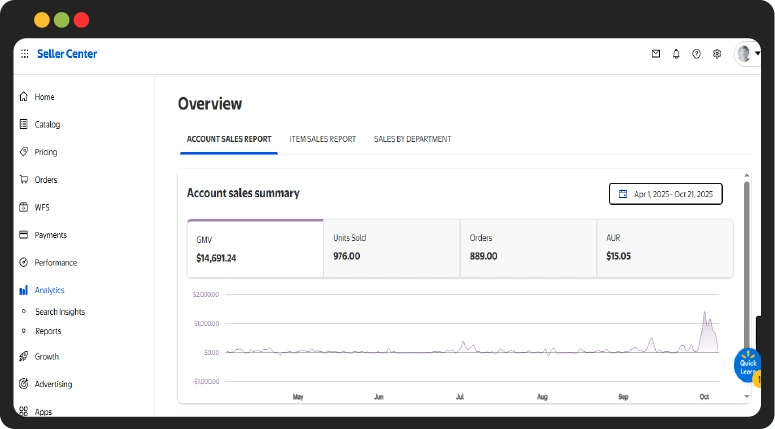The width and height of the screenshot is (775, 429).
Task: Open Reports under Analytics
Action: pyautogui.click(x=48, y=331)
